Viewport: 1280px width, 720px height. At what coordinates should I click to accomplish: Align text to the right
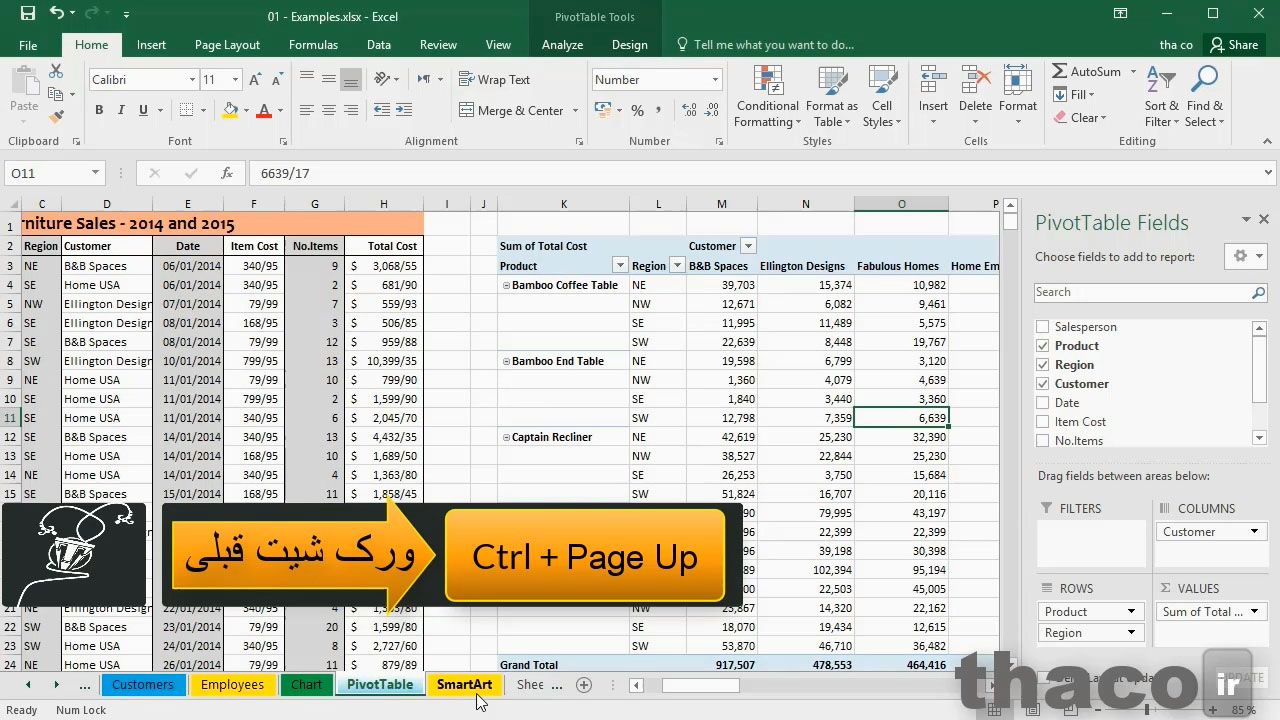pos(351,110)
